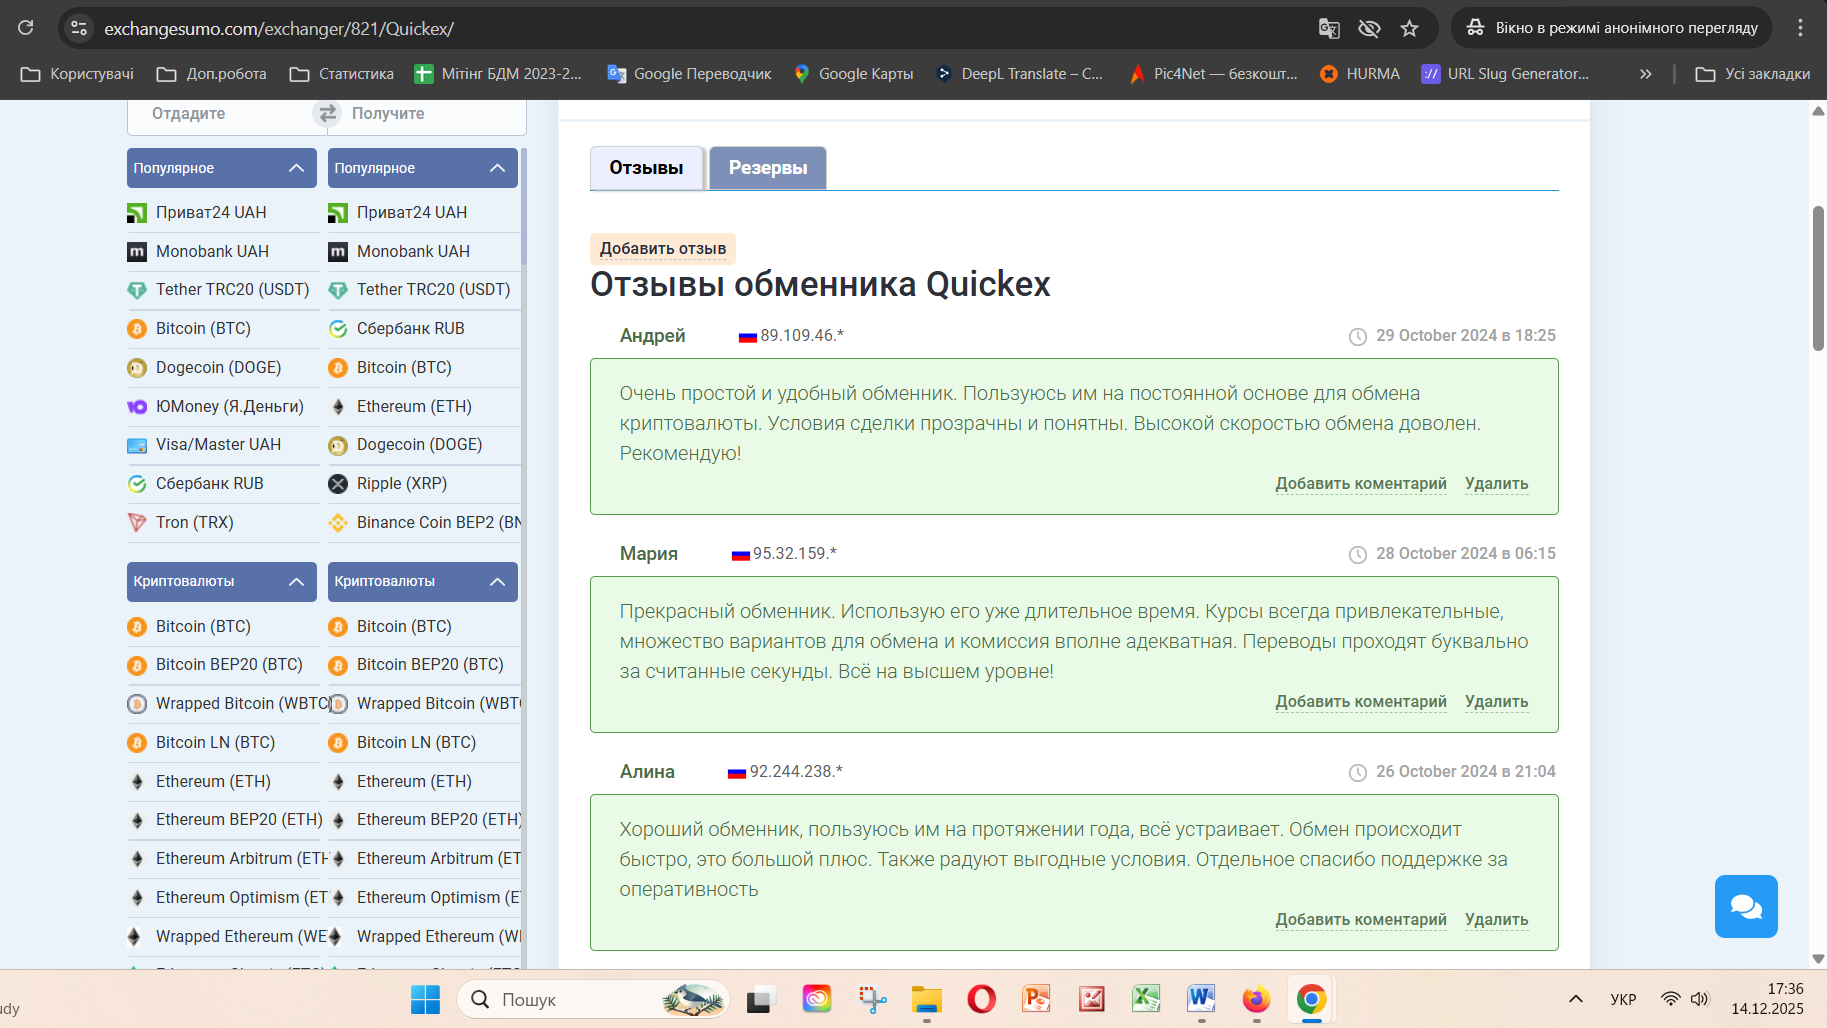Image resolution: width=1827 pixels, height=1028 pixels.
Task: Launch Opera from the taskbar
Action: tap(981, 999)
